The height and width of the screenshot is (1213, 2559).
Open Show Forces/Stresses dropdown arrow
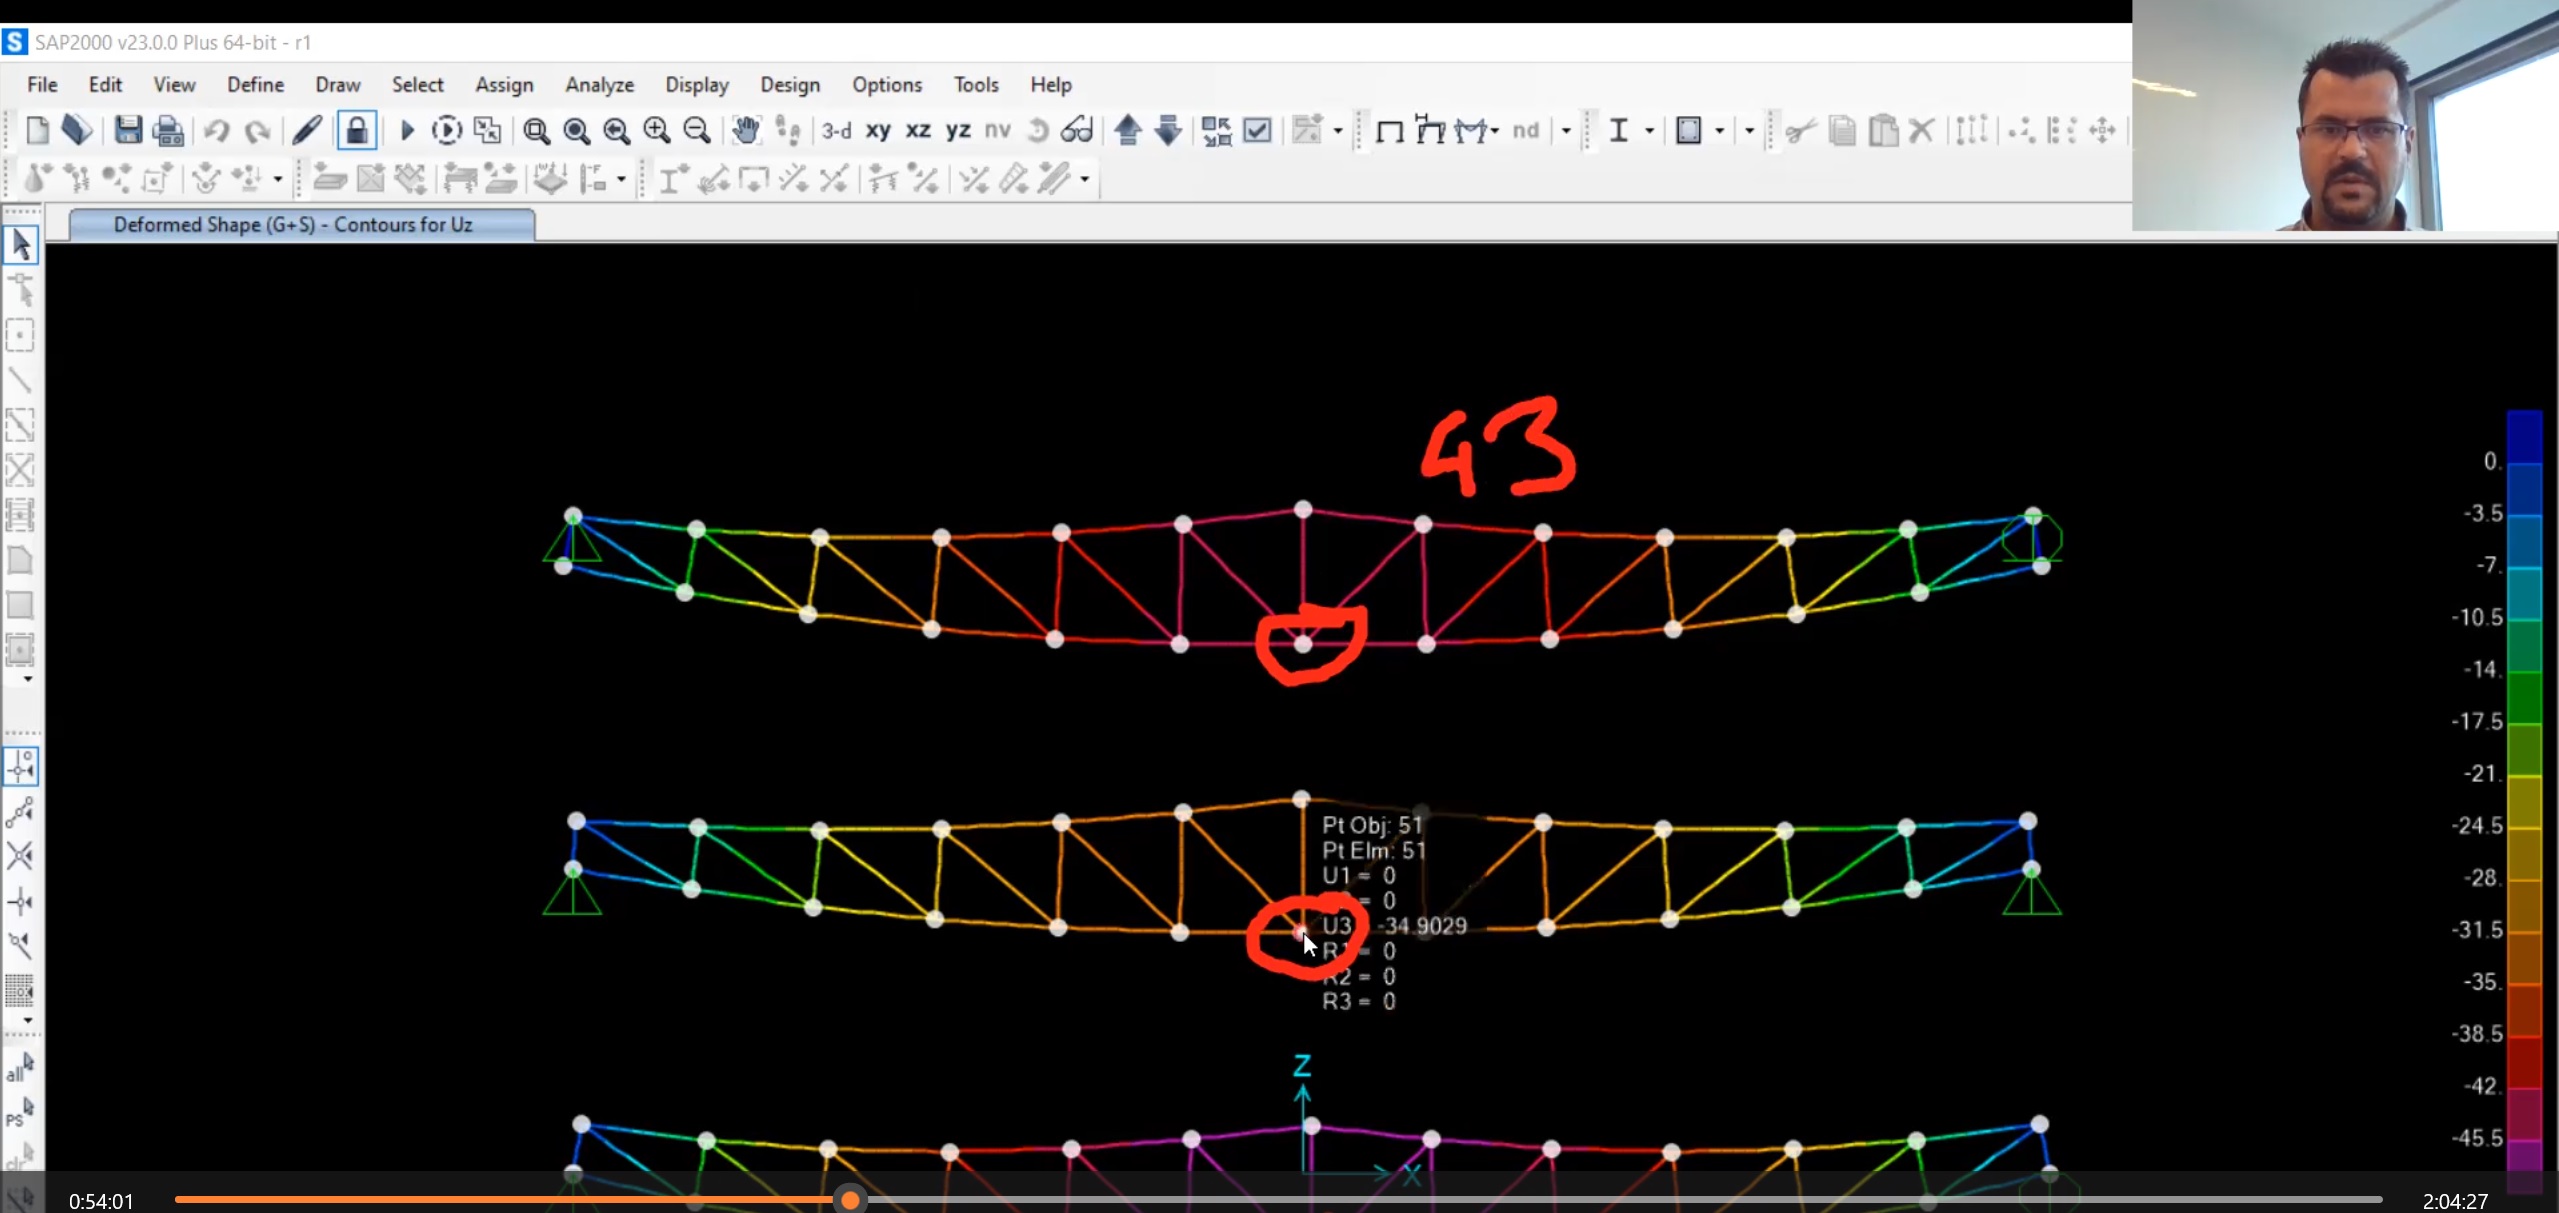click(1495, 131)
